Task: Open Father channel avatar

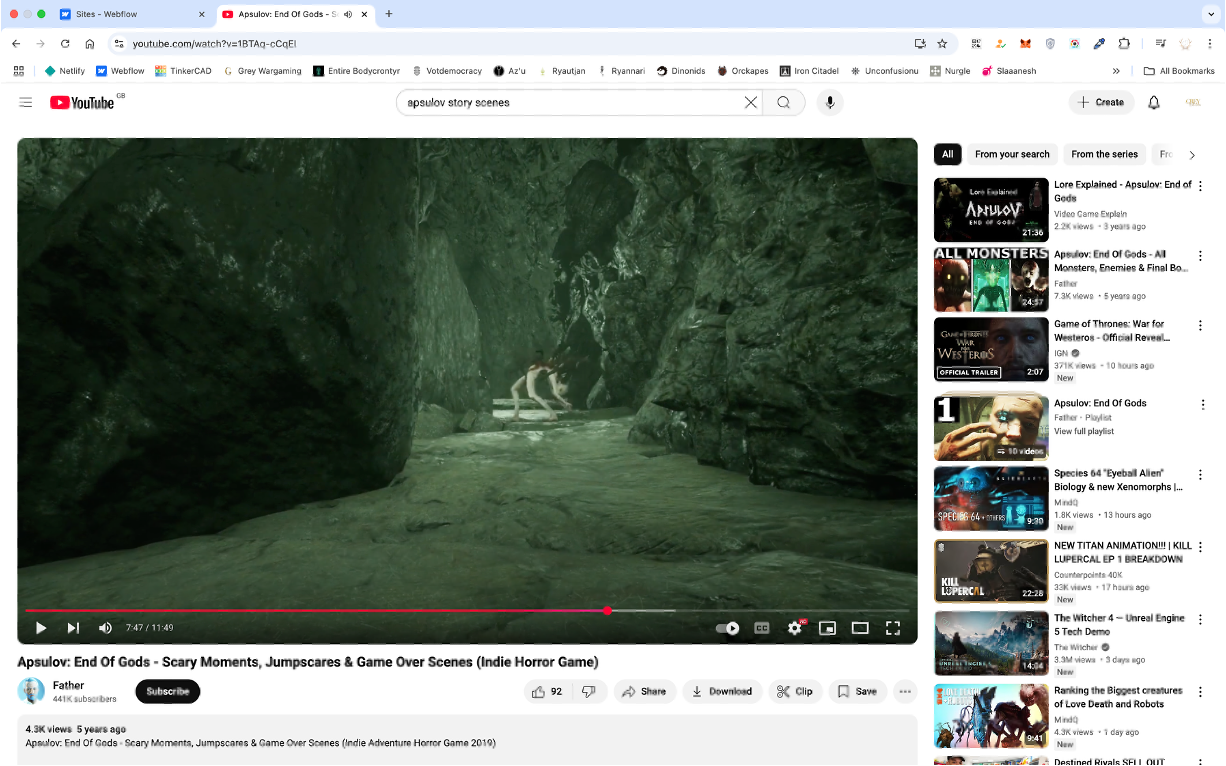Action: [x=31, y=691]
